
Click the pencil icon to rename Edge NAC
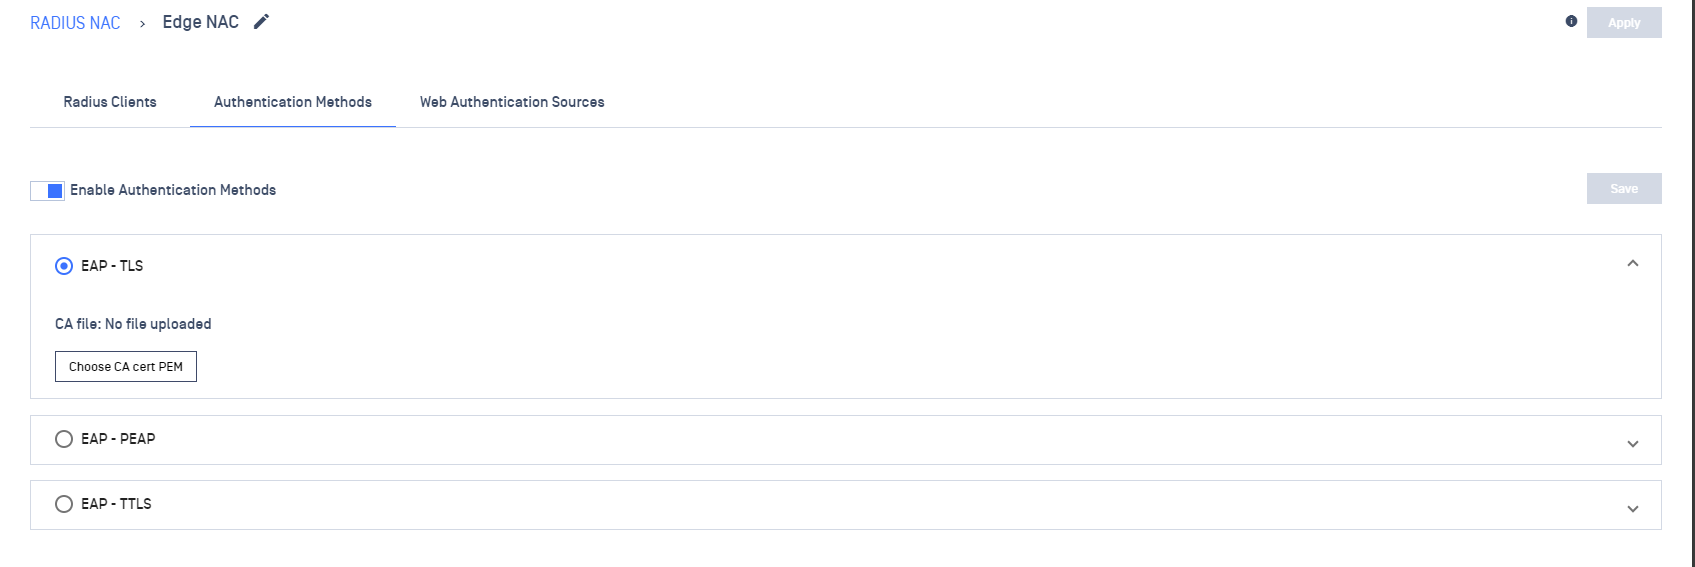262,22
